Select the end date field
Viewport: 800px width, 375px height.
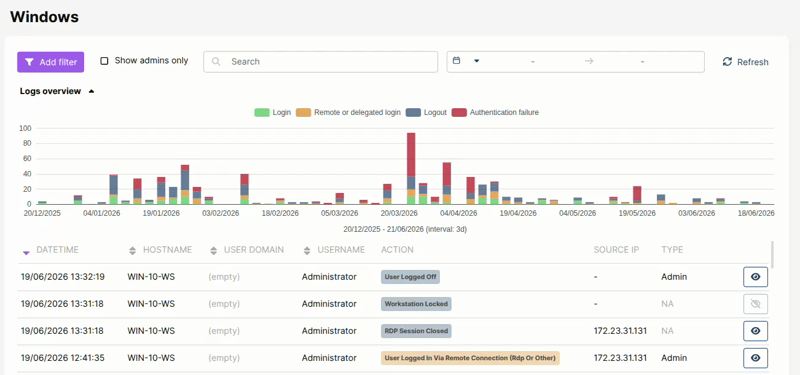click(x=642, y=62)
